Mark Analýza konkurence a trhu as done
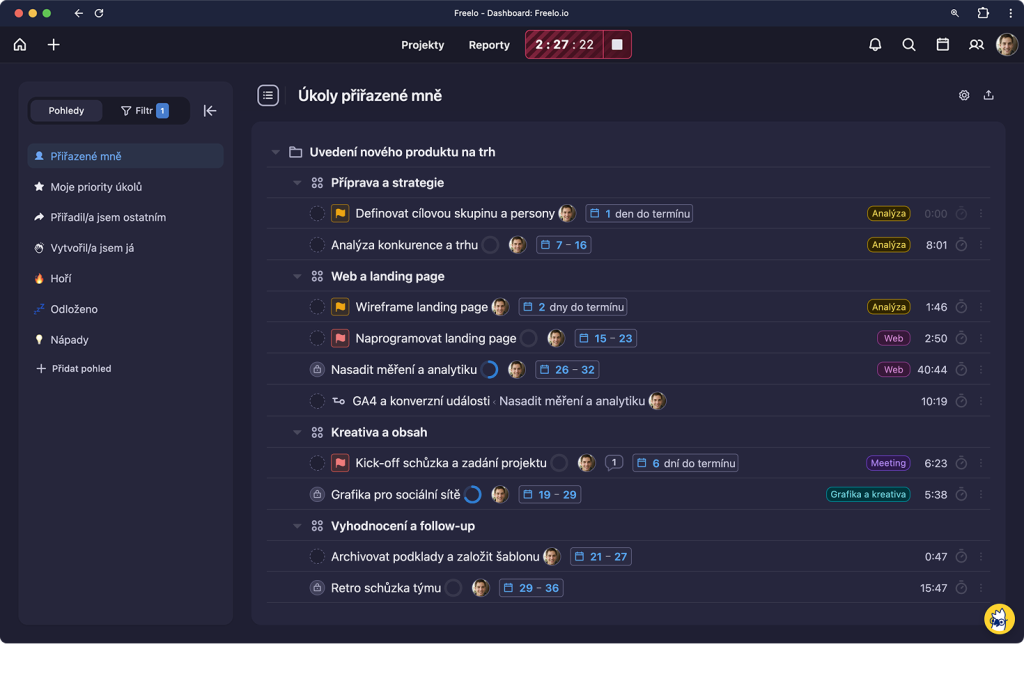This screenshot has height=697, width=1024. coord(317,245)
